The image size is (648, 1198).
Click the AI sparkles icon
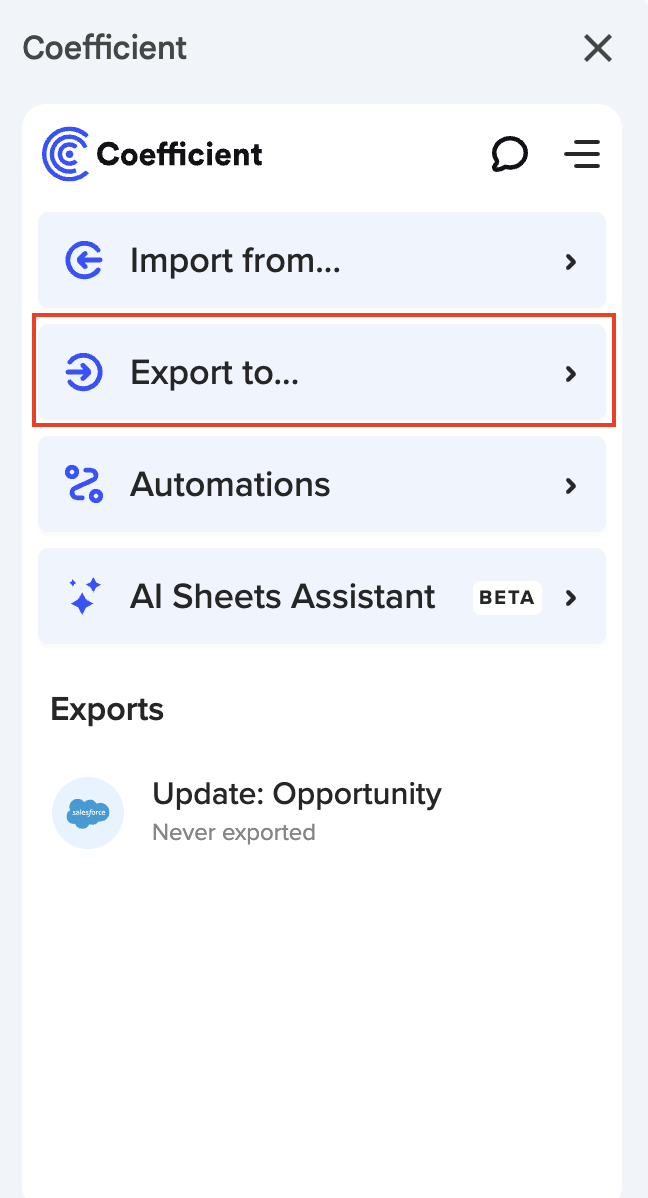click(x=84, y=597)
